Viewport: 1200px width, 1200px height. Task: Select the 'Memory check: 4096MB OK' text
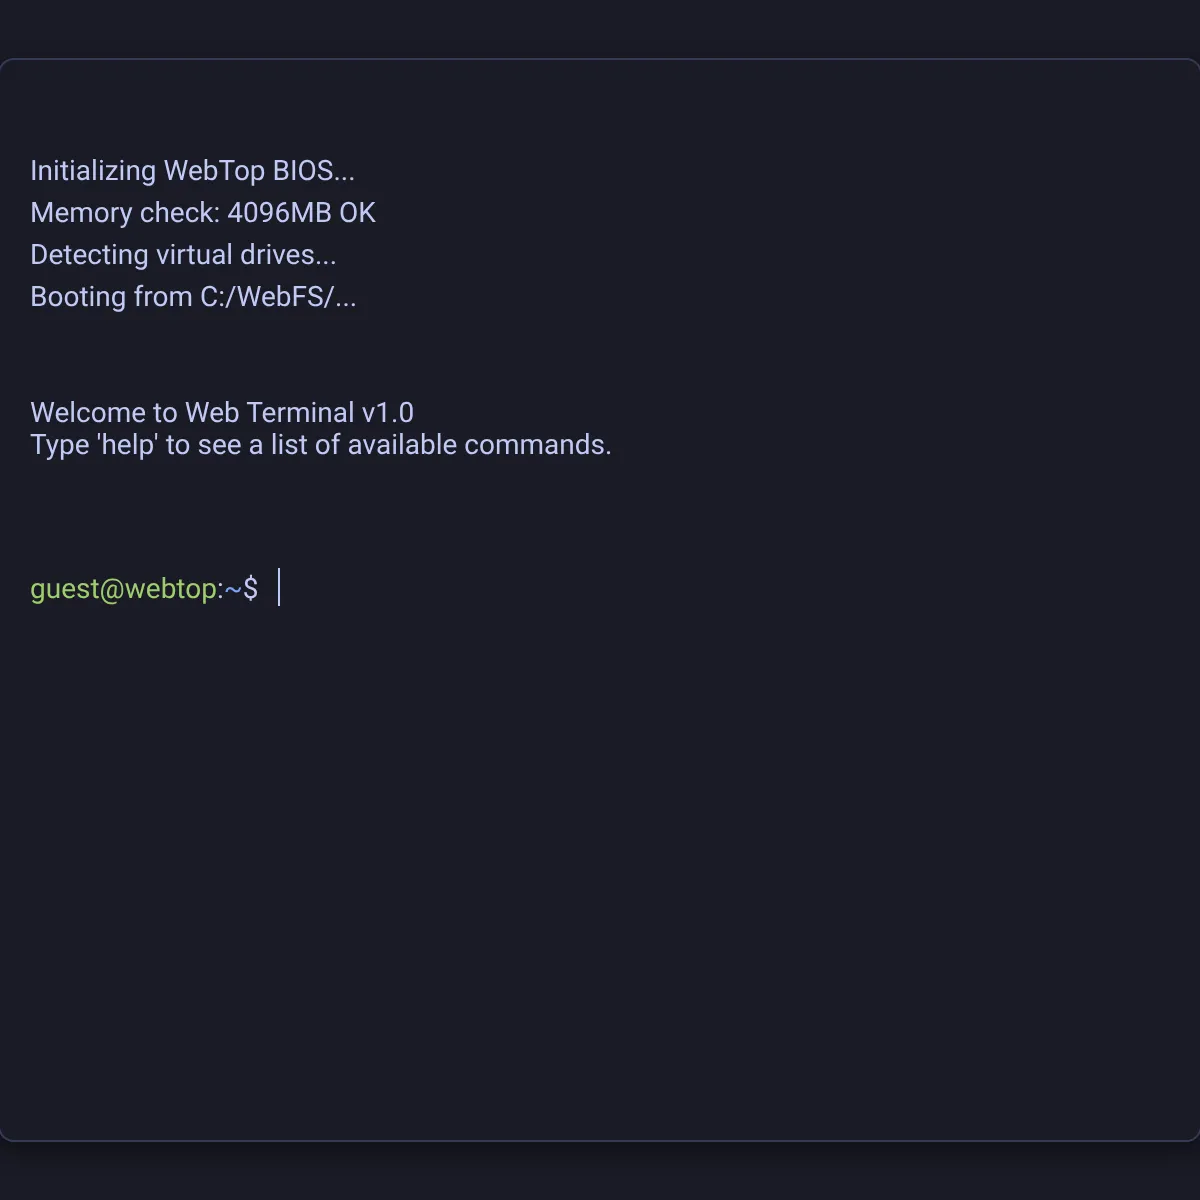coord(203,212)
